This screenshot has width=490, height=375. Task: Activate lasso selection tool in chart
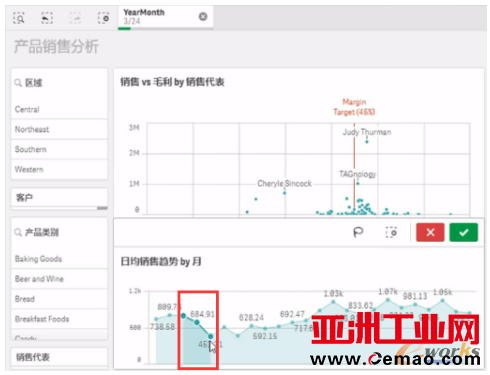[x=358, y=232]
